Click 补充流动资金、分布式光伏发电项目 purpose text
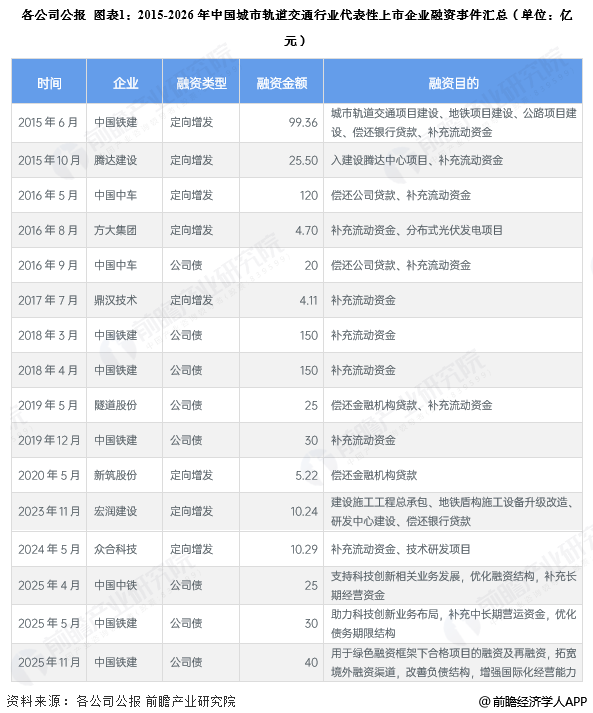593x713 pixels. (x=417, y=230)
